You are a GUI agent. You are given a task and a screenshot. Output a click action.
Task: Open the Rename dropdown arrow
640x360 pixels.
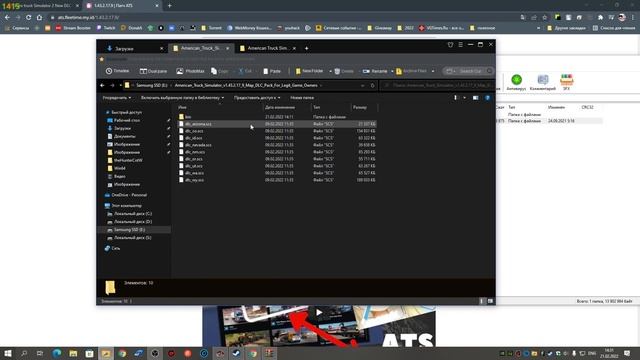click(x=392, y=71)
